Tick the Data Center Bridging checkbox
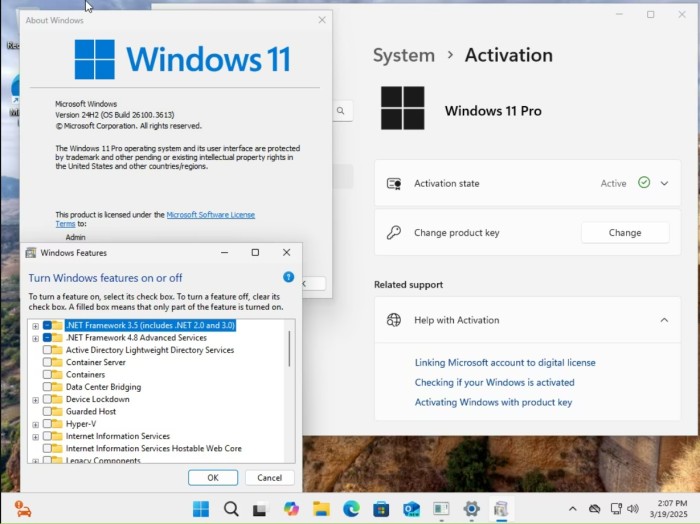The image size is (700, 524). pyautogui.click(x=47, y=387)
